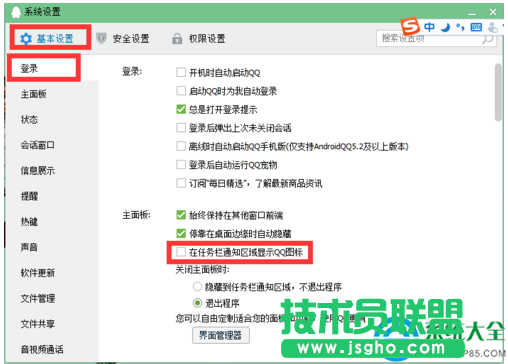
Task: Switch to 权限设置 tab
Action: 199,39
